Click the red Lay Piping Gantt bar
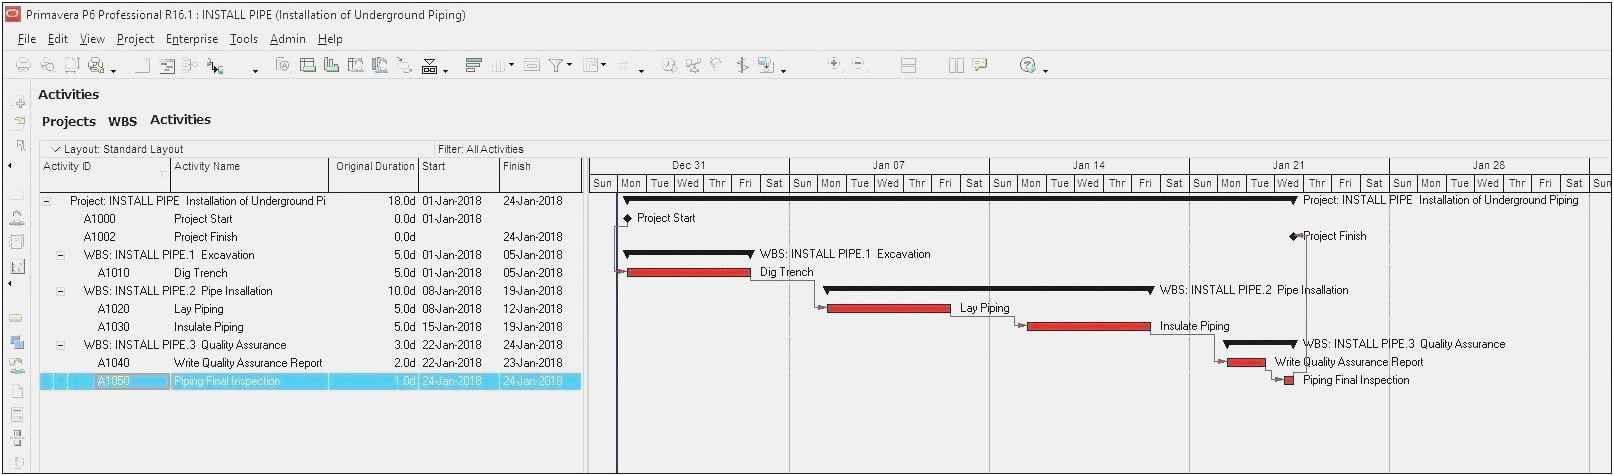Screen dimensions: 1614x476 coord(888,308)
